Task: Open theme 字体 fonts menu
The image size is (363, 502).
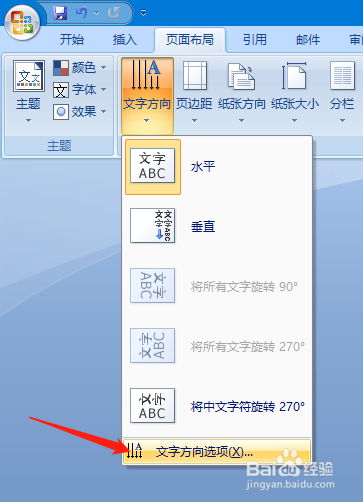Action: click(80, 90)
